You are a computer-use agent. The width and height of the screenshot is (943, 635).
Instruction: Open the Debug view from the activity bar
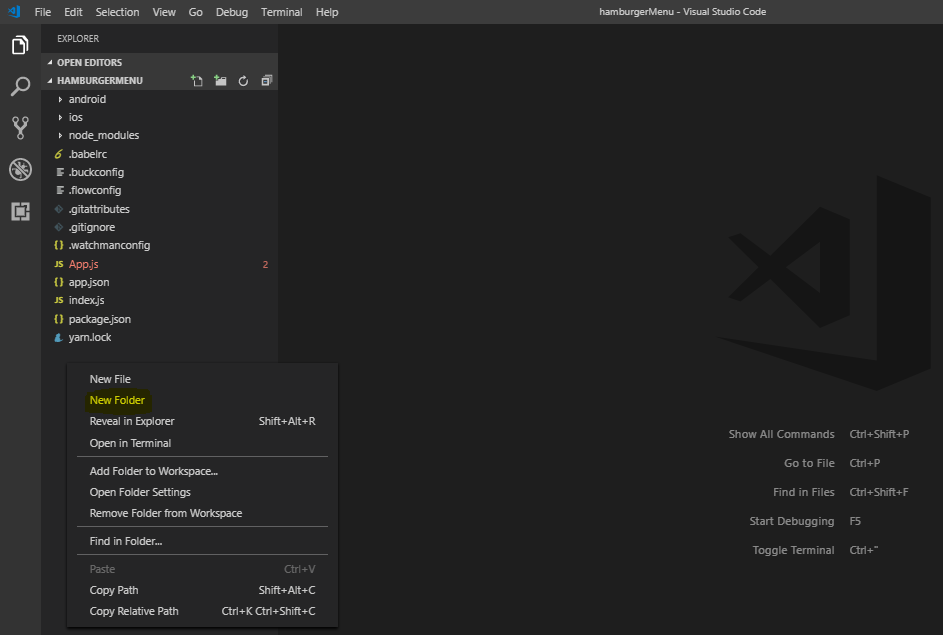click(19, 169)
